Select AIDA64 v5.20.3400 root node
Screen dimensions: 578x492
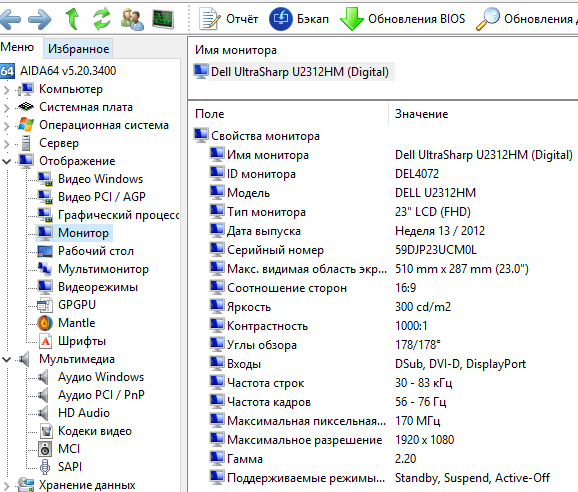click(68, 70)
